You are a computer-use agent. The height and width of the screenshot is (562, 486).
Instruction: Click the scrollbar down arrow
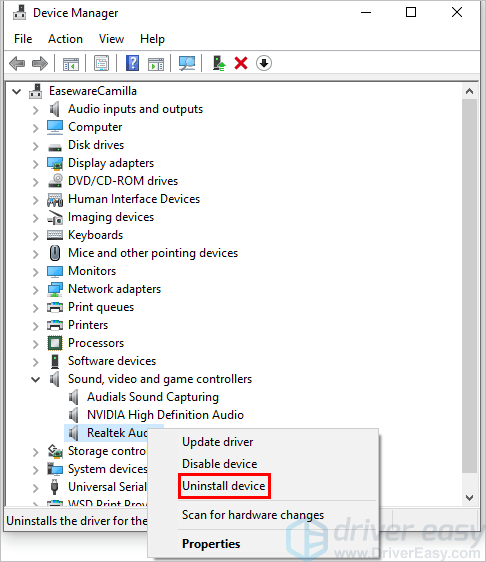point(470,498)
